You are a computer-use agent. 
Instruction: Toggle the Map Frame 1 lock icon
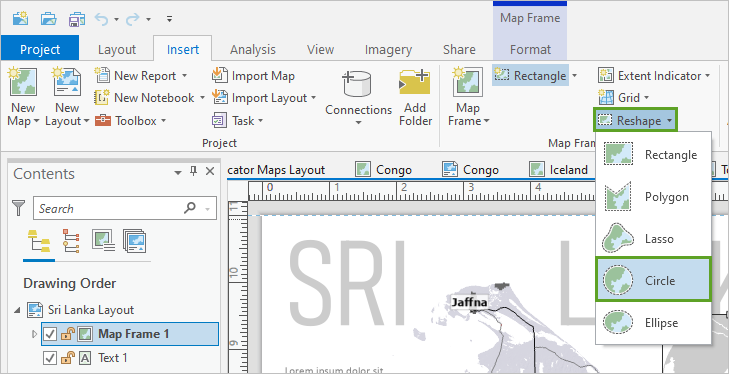[68, 334]
